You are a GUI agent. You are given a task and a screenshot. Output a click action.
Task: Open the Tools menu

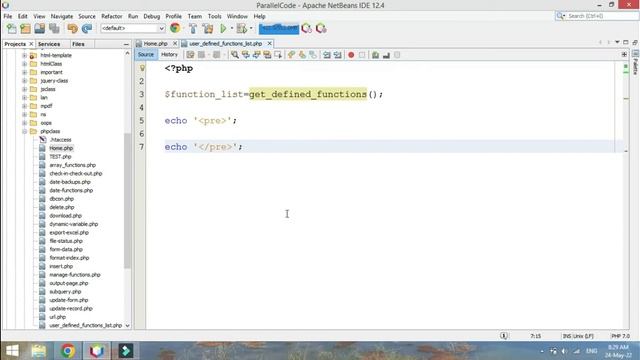[x=214, y=16]
